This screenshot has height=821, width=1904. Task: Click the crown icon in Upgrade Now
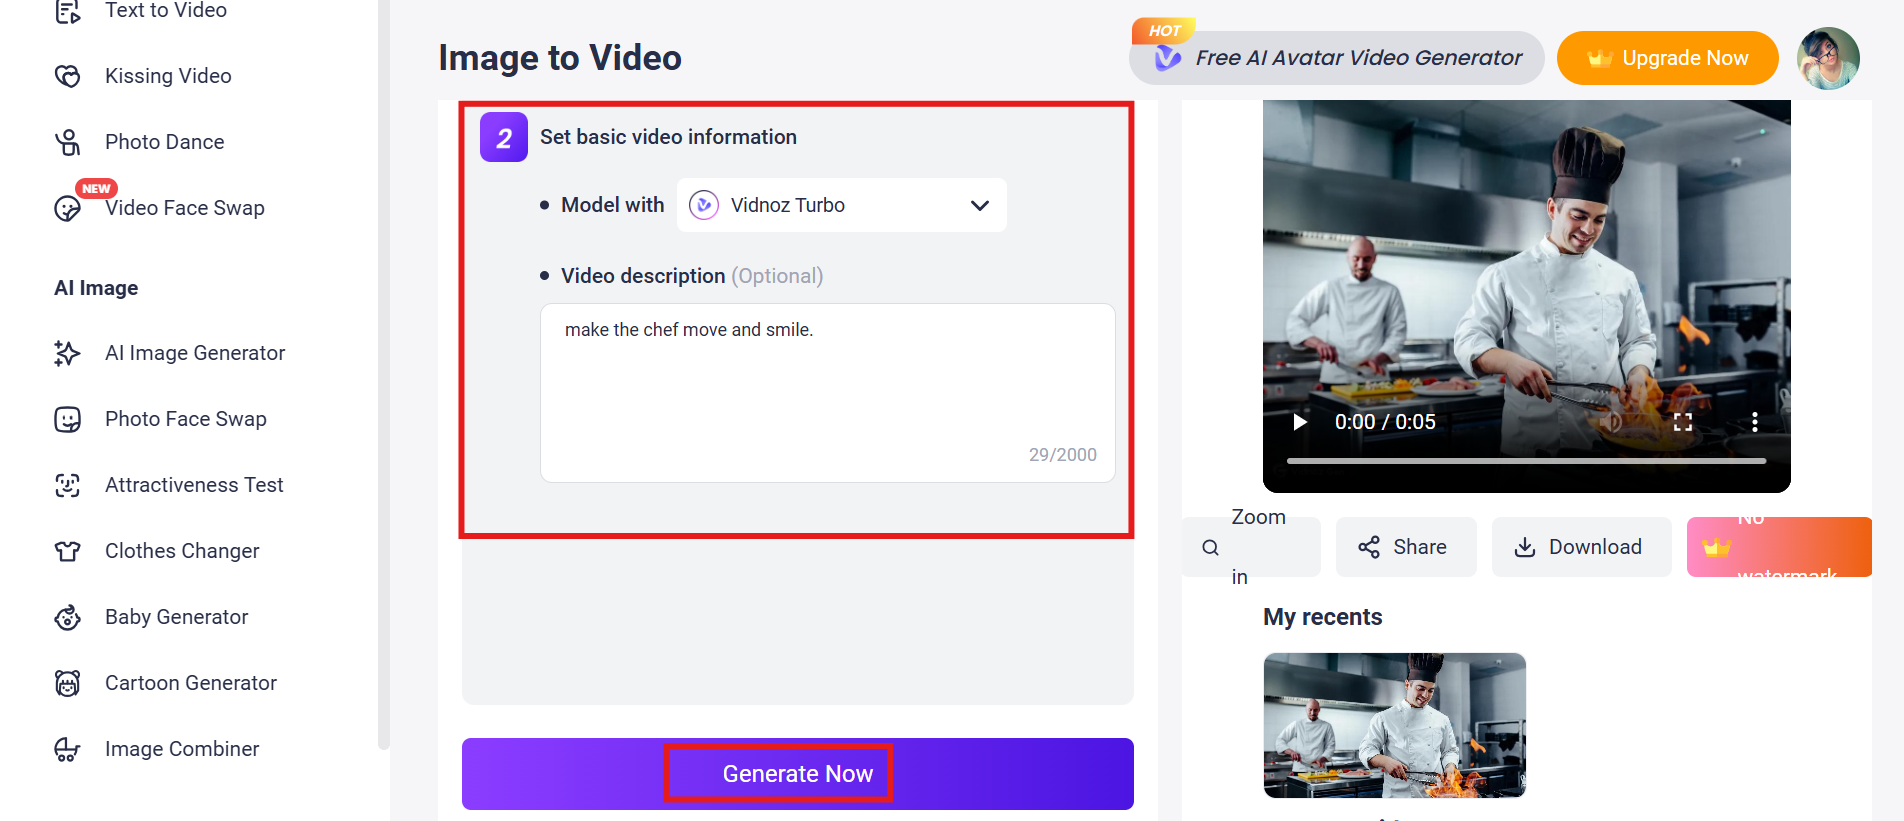coord(1600,58)
